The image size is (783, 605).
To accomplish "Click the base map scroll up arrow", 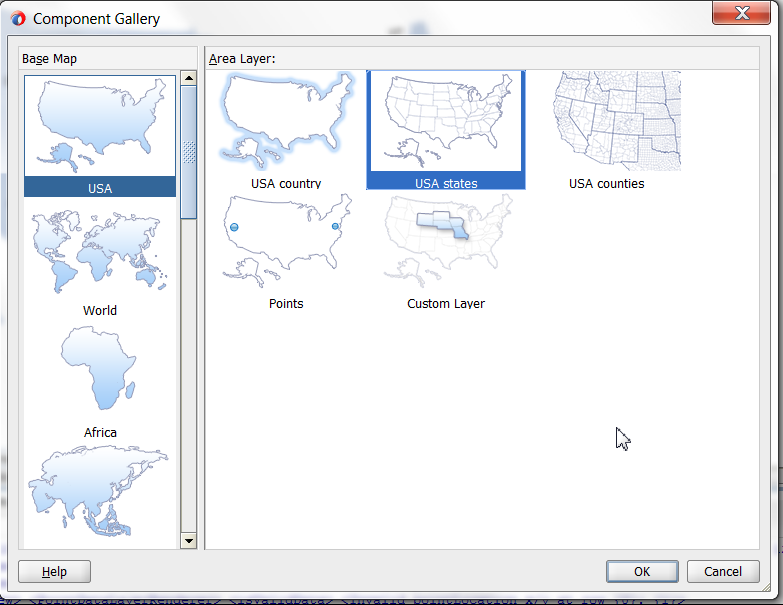I will coord(189,78).
